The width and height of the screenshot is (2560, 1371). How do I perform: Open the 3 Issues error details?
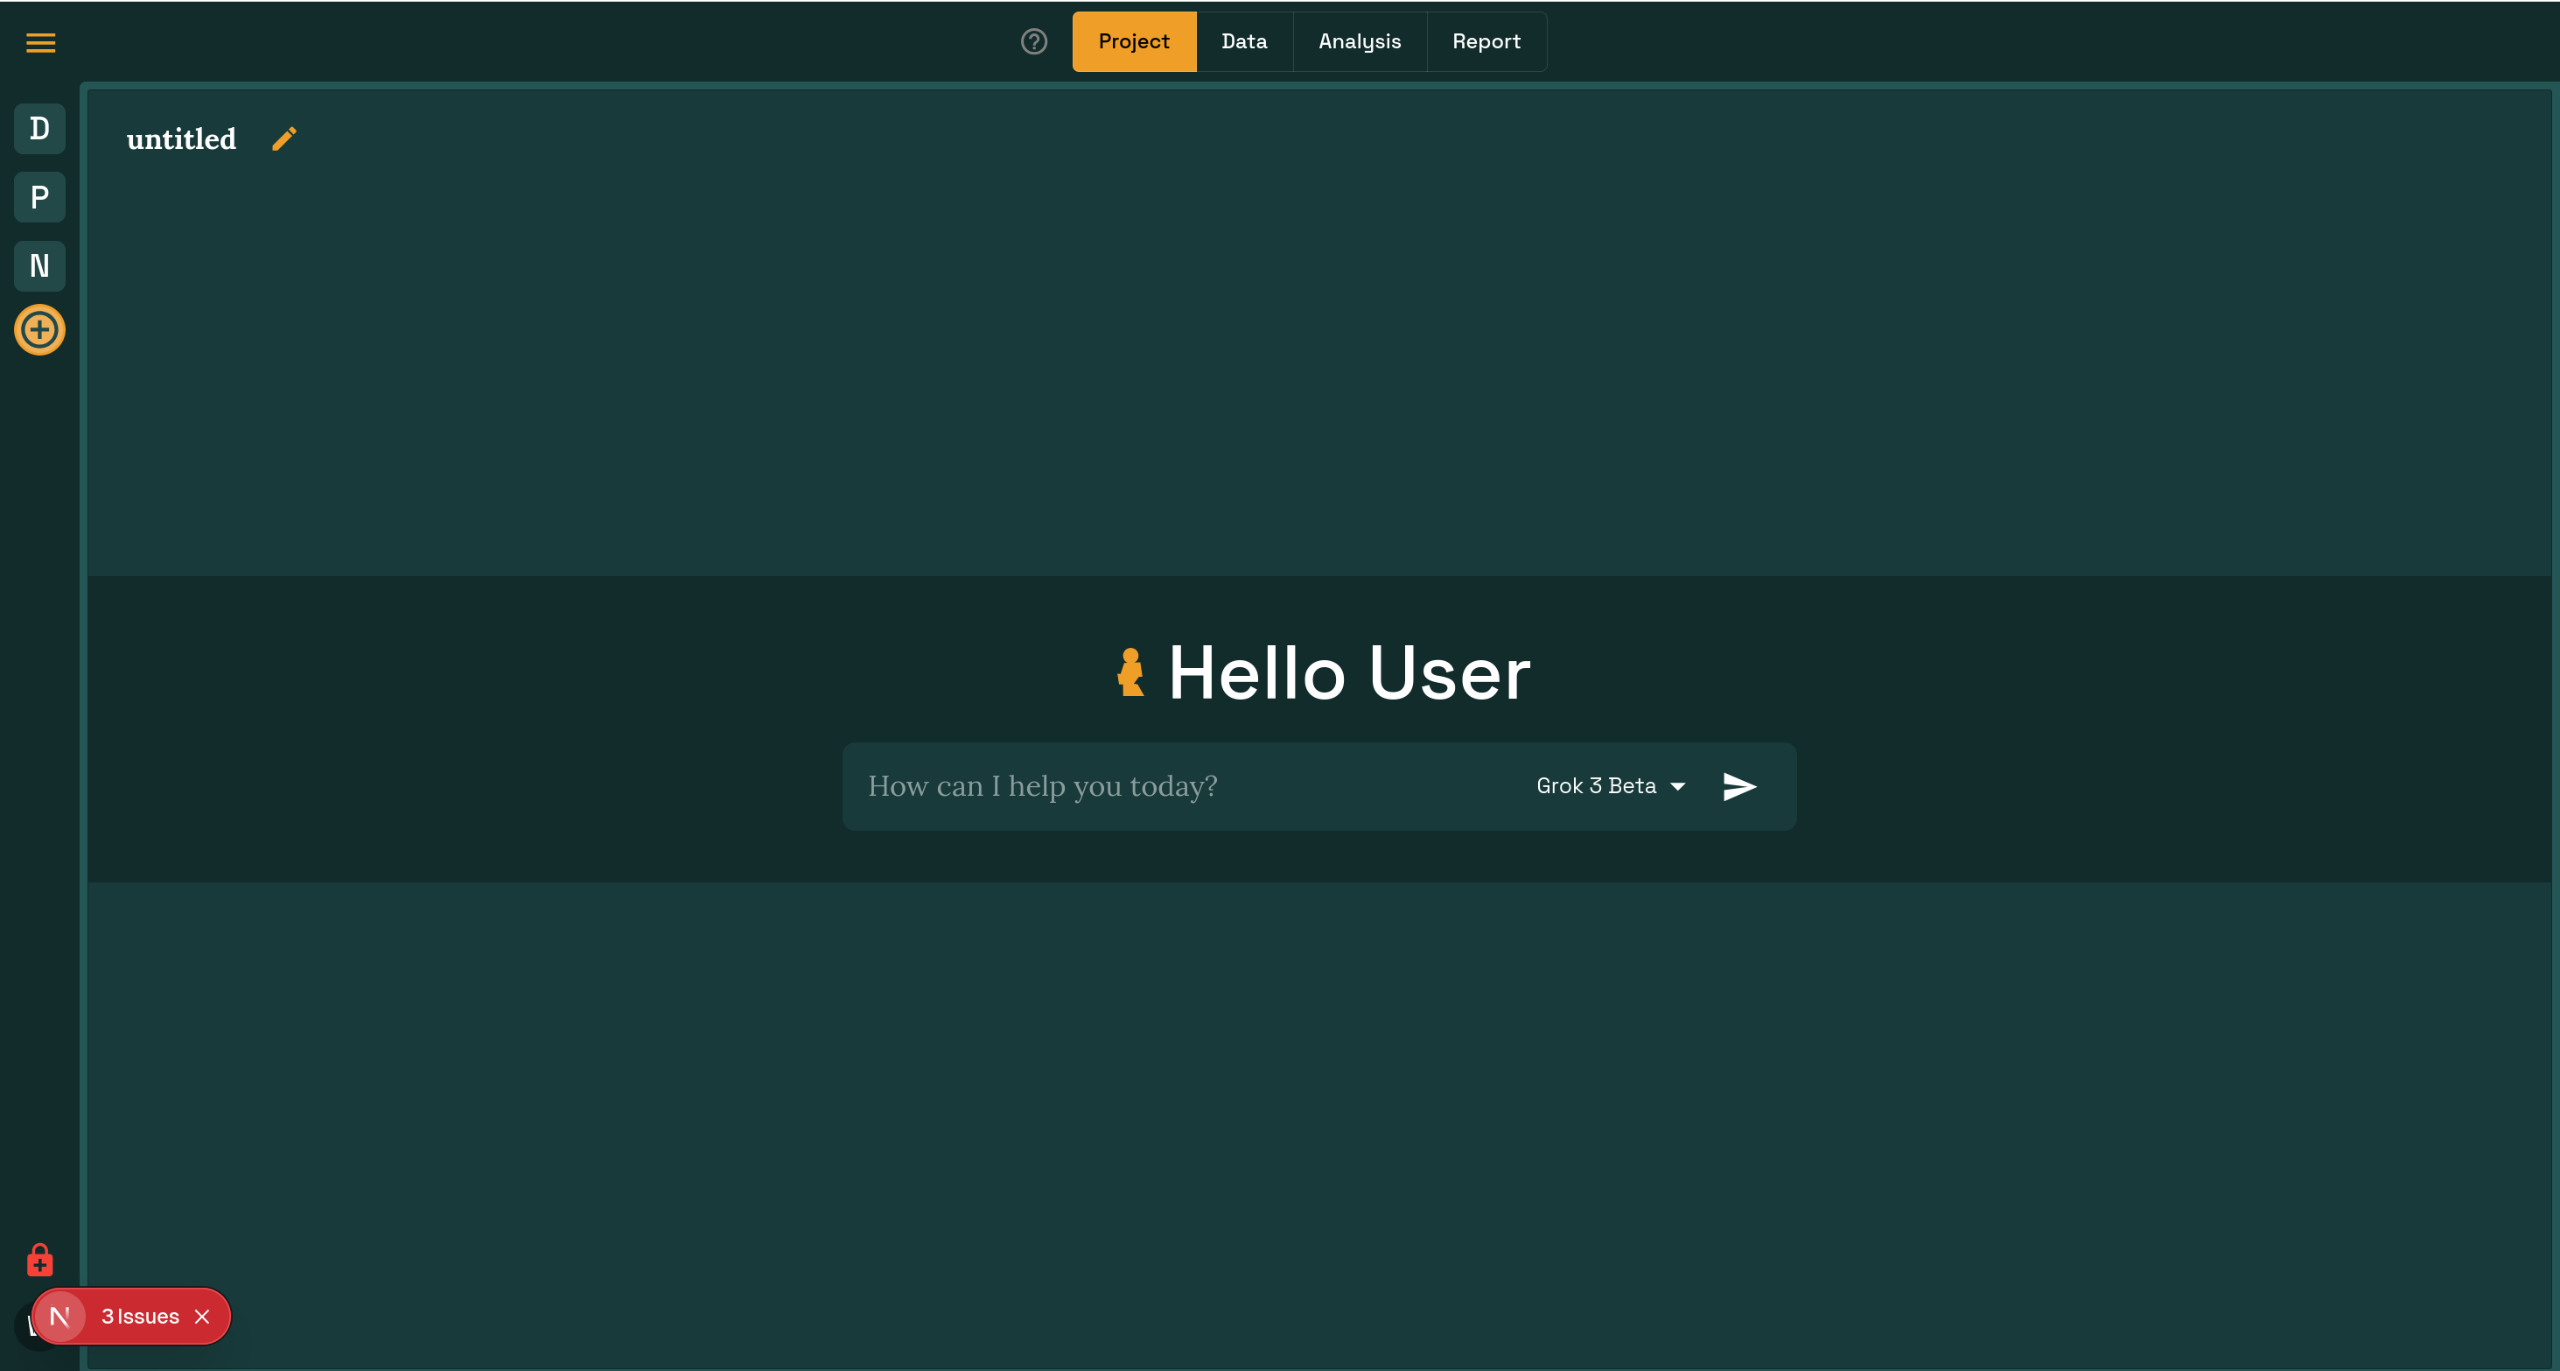click(x=140, y=1316)
